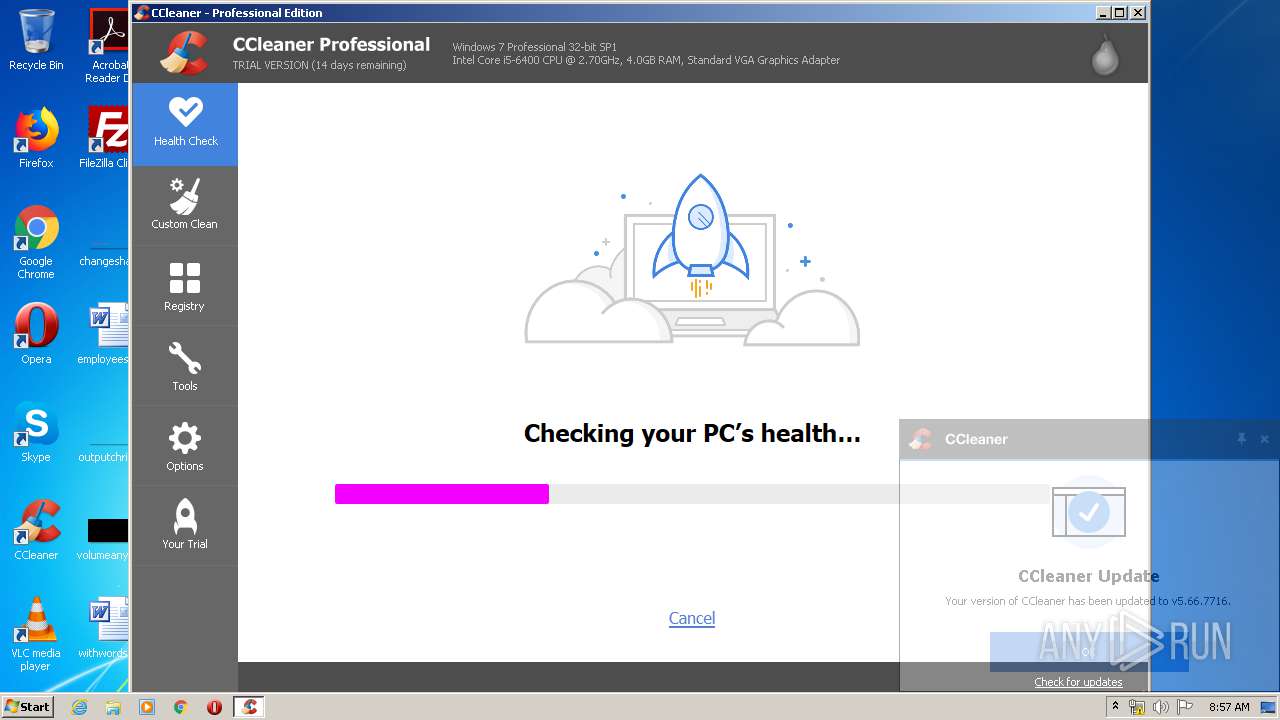Close the CCleaner update notification
The width and height of the screenshot is (1280, 720).
point(1264,439)
